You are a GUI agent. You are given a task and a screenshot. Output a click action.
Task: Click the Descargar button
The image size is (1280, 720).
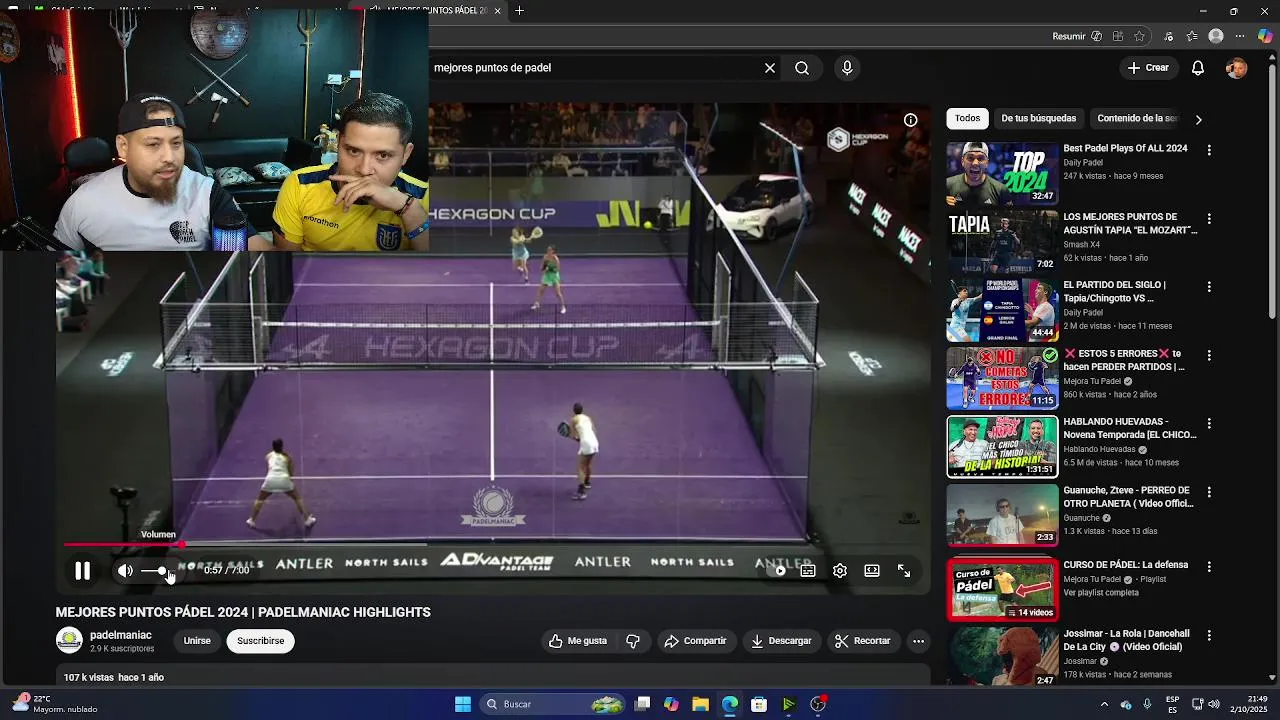coord(782,641)
